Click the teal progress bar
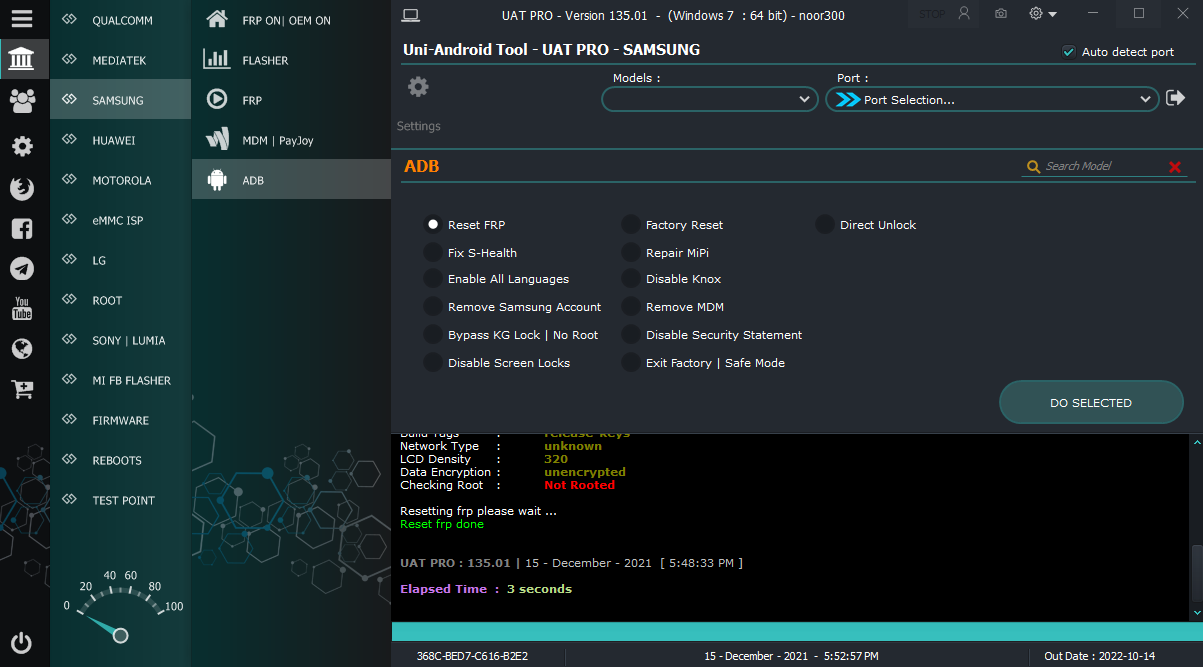The image size is (1203, 667). click(x=797, y=631)
